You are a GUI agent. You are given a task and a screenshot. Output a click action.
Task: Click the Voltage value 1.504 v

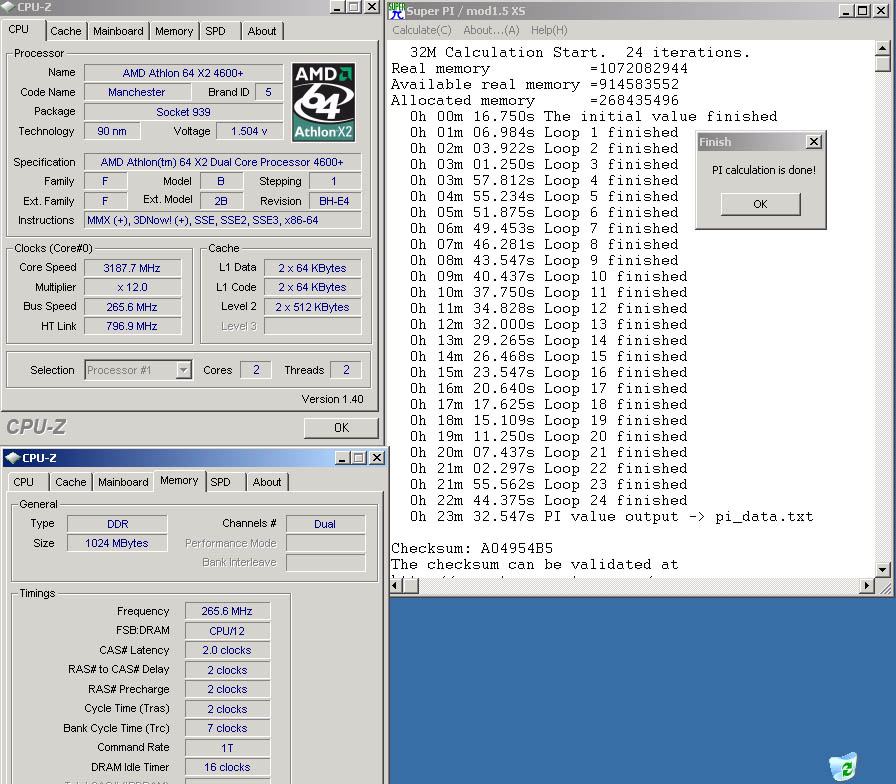click(249, 131)
